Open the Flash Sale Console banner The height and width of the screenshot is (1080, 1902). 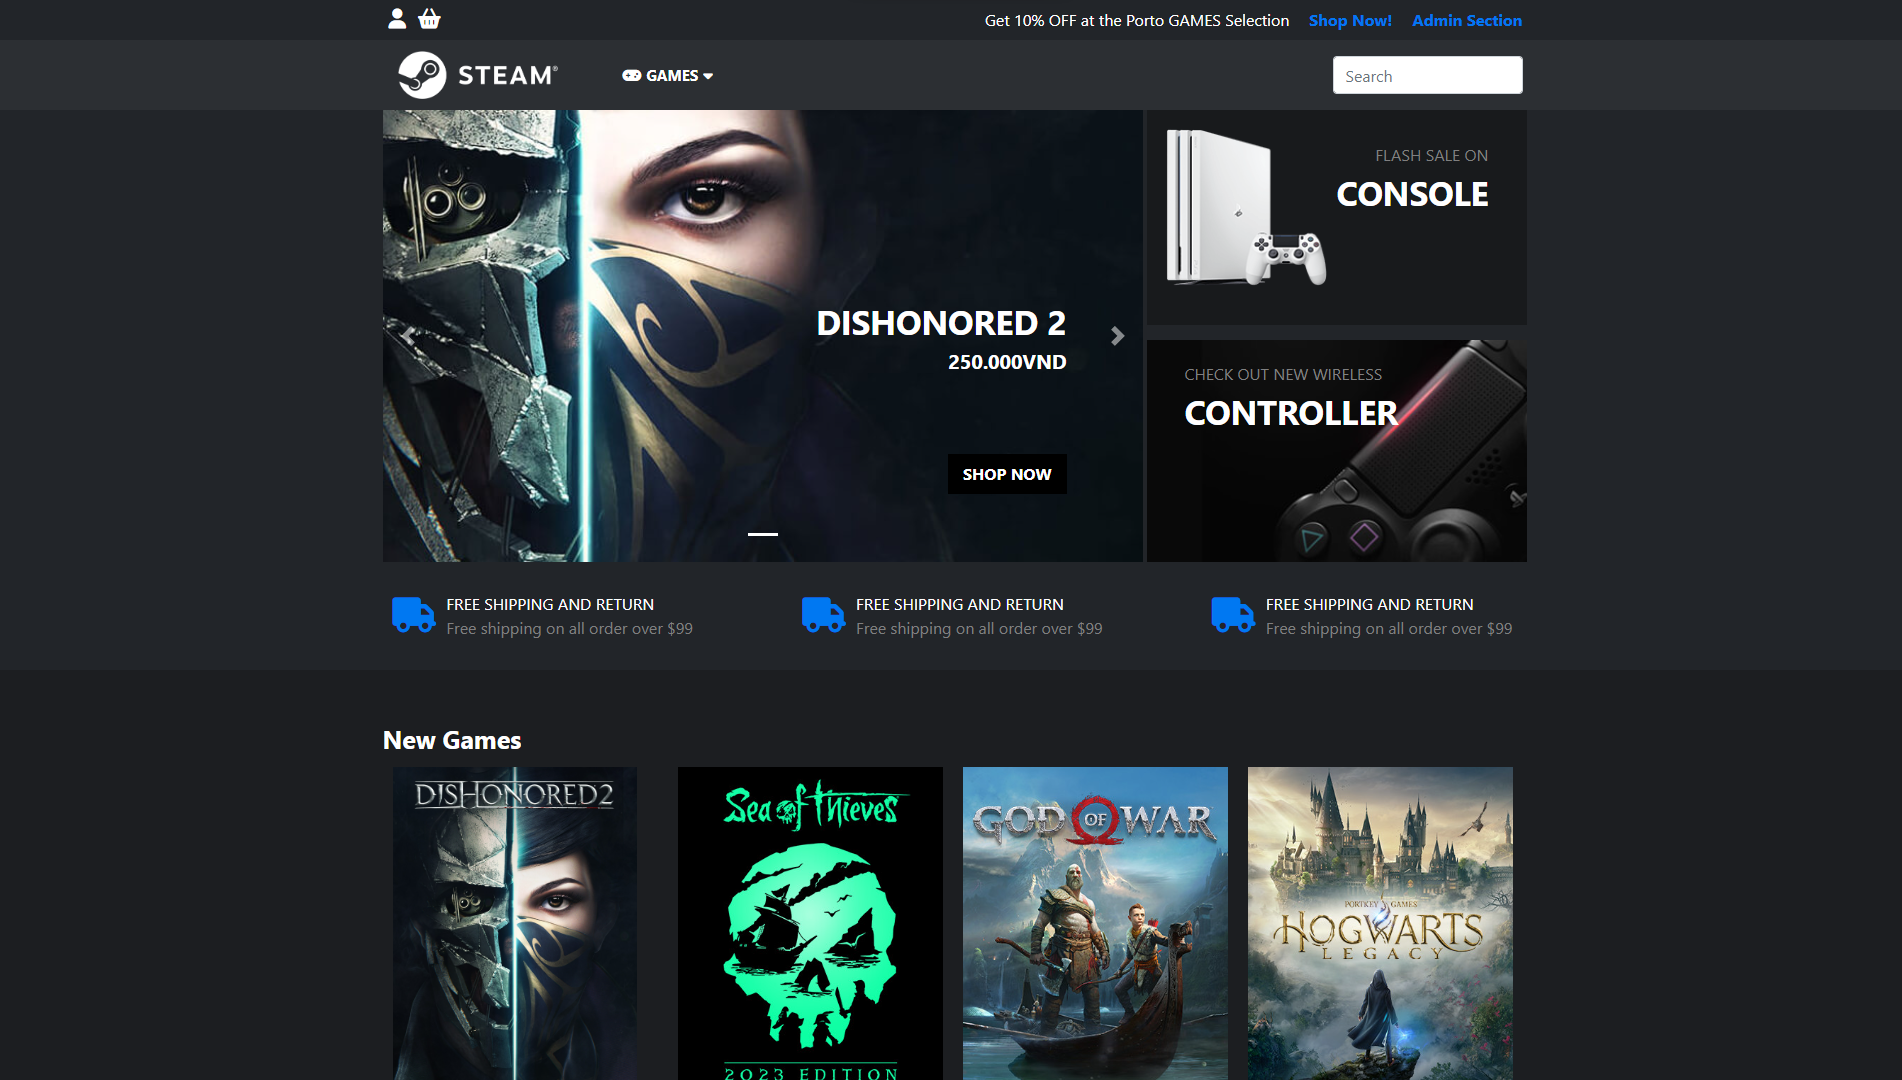[x=1336, y=217]
